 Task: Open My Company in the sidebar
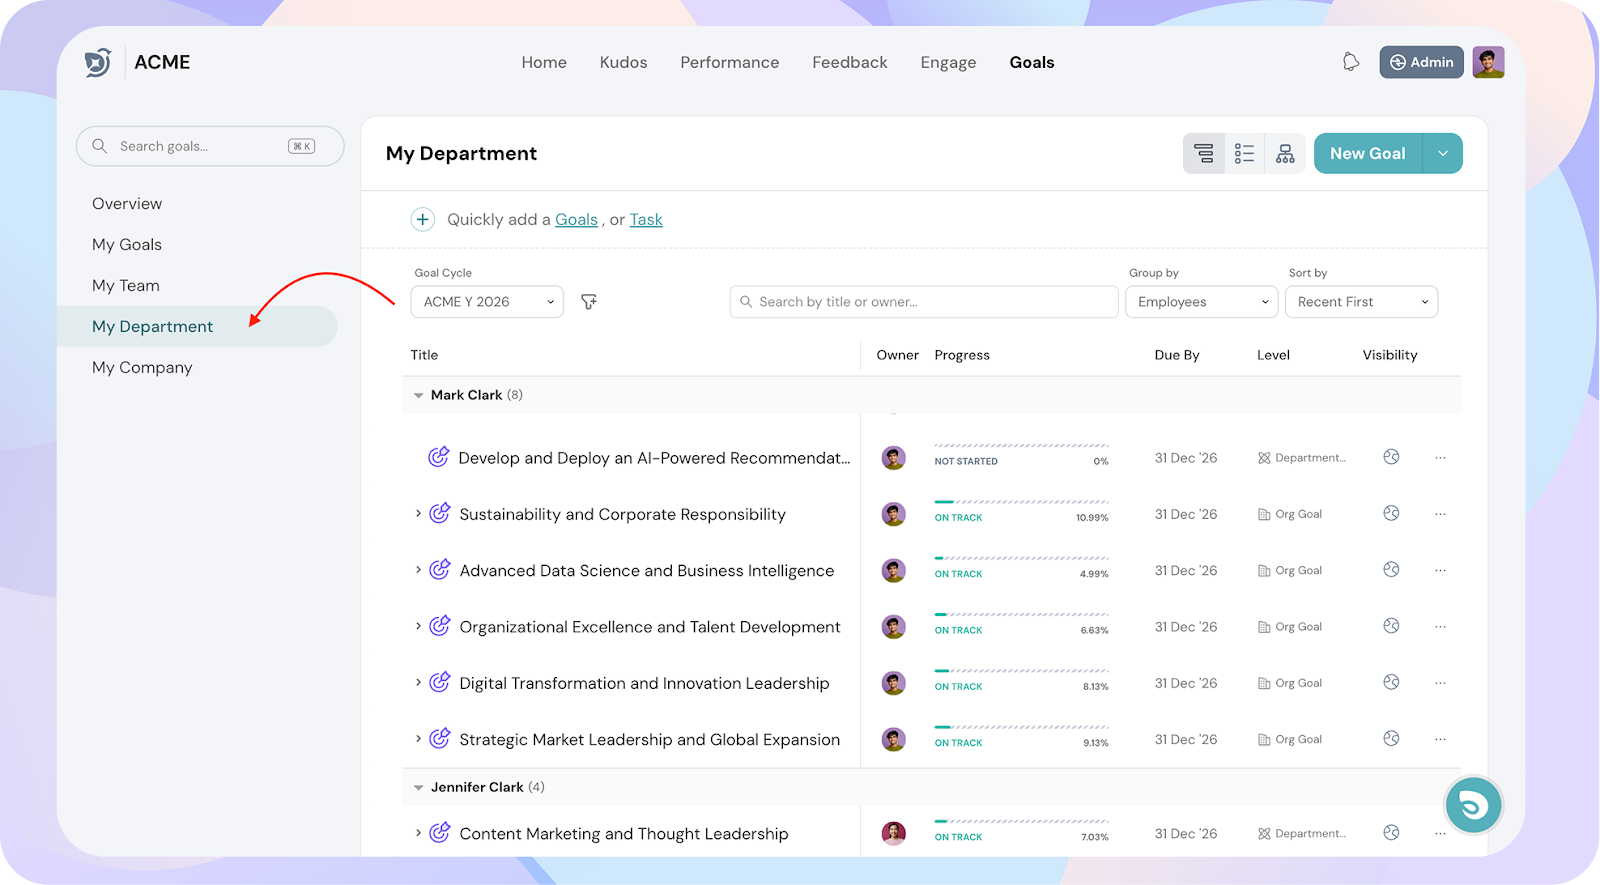click(142, 368)
